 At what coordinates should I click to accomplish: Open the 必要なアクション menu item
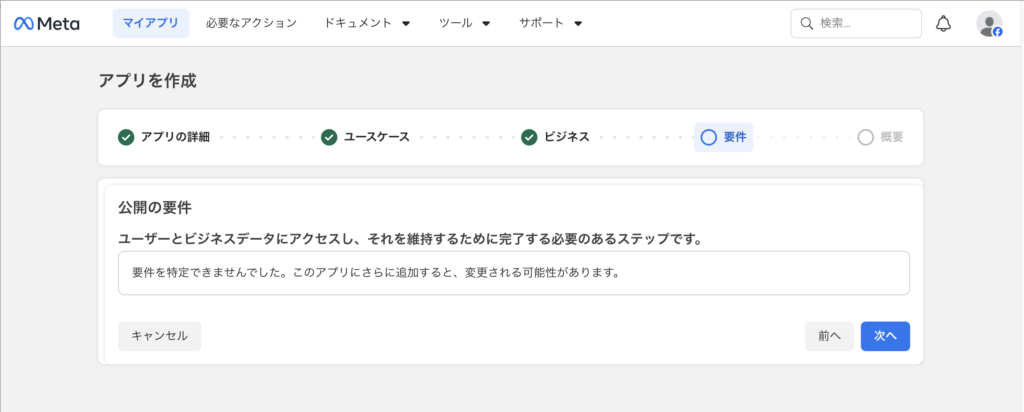(x=251, y=23)
